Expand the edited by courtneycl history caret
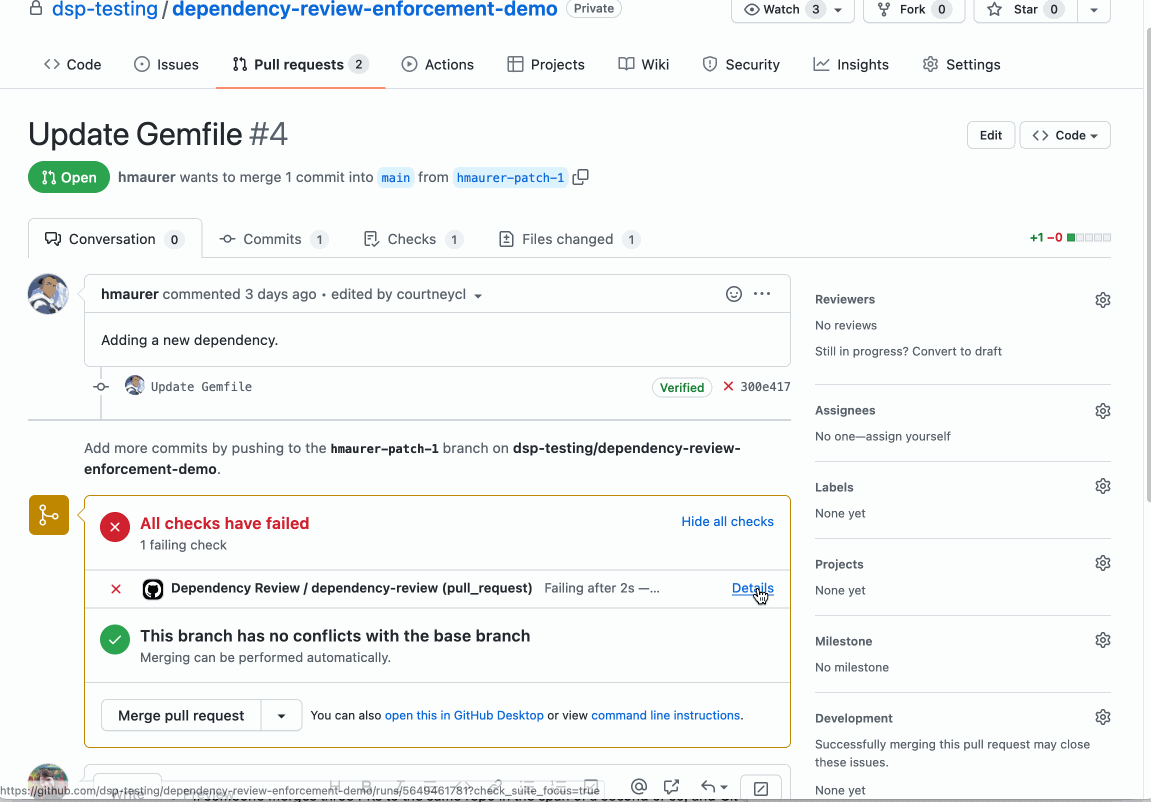This screenshot has width=1151, height=802. (478, 295)
